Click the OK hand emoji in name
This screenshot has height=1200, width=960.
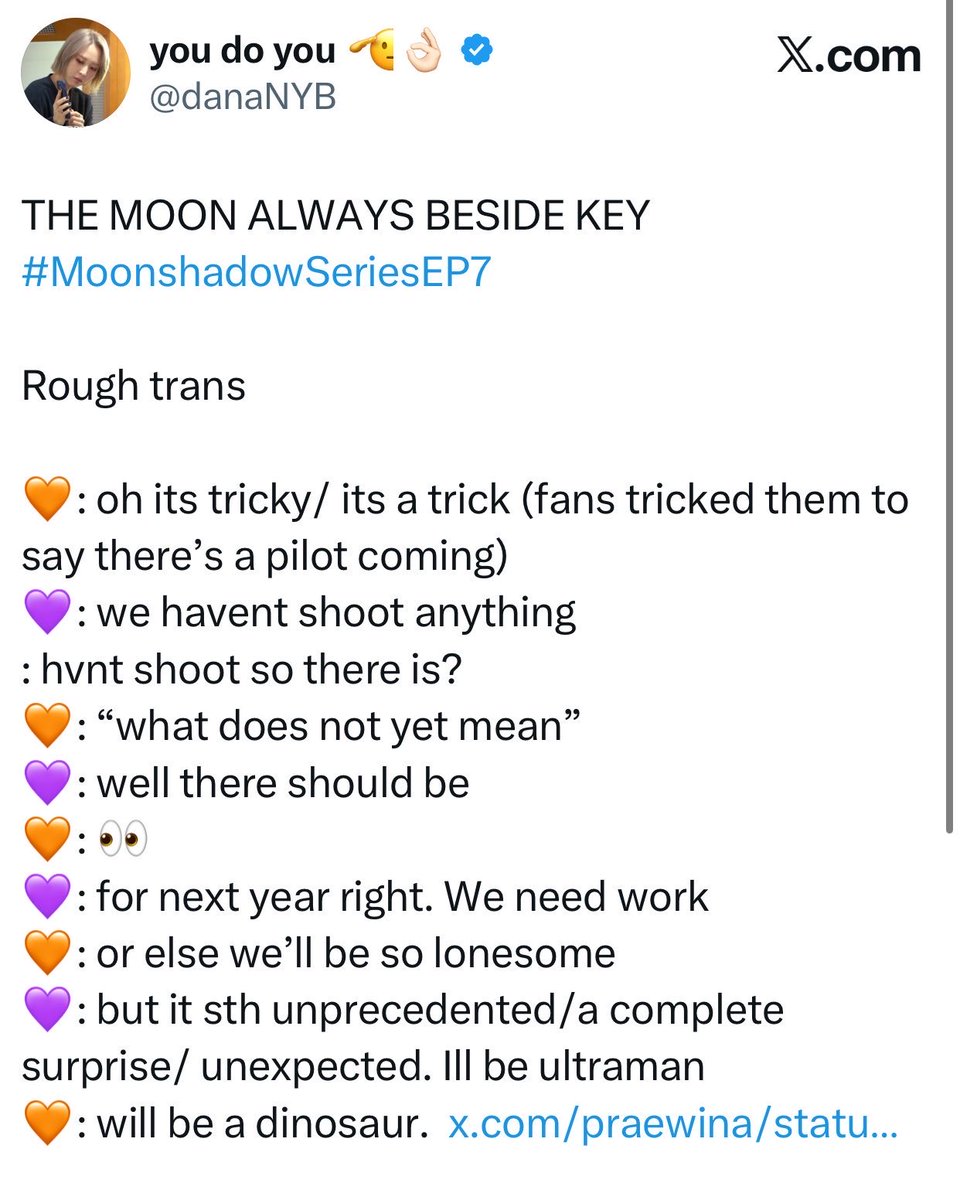coord(425,52)
